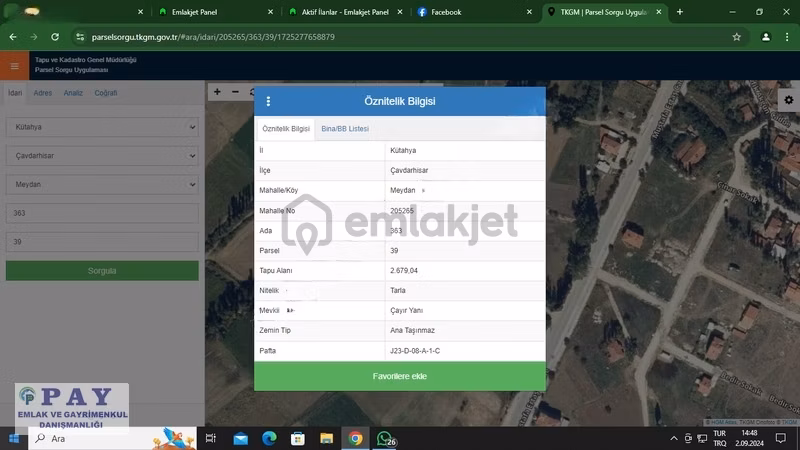Image resolution: width=800 pixels, height=450 pixels.
Task: Open the Windows Start menu
Action: tap(14, 438)
